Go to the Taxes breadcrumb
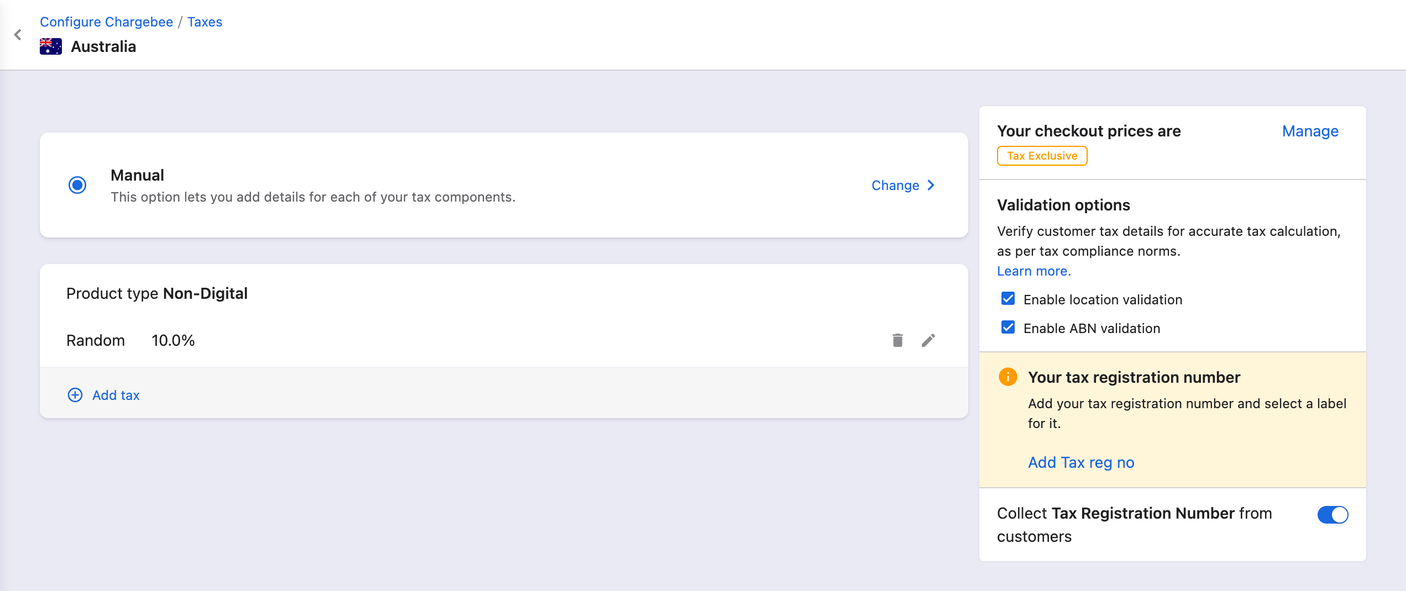This screenshot has height=591, width=1406. pos(205,22)
